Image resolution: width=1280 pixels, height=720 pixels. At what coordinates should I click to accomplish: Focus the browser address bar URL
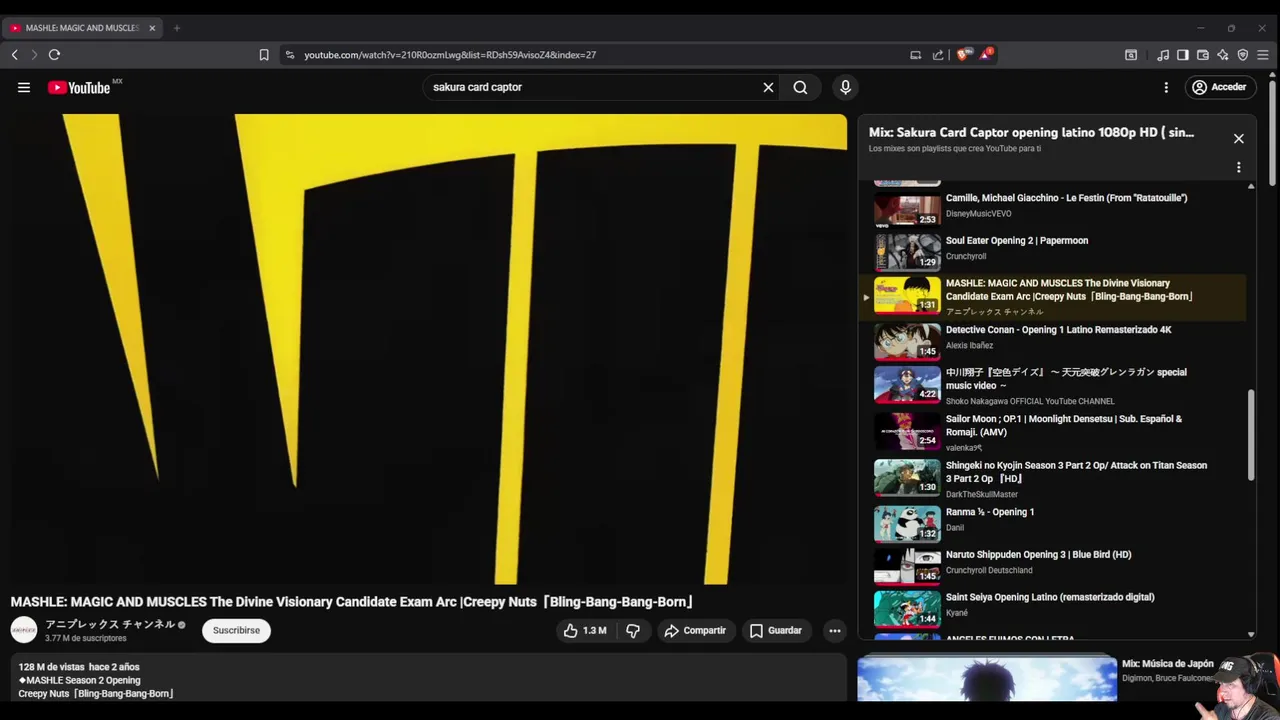(x=450, y=55)
